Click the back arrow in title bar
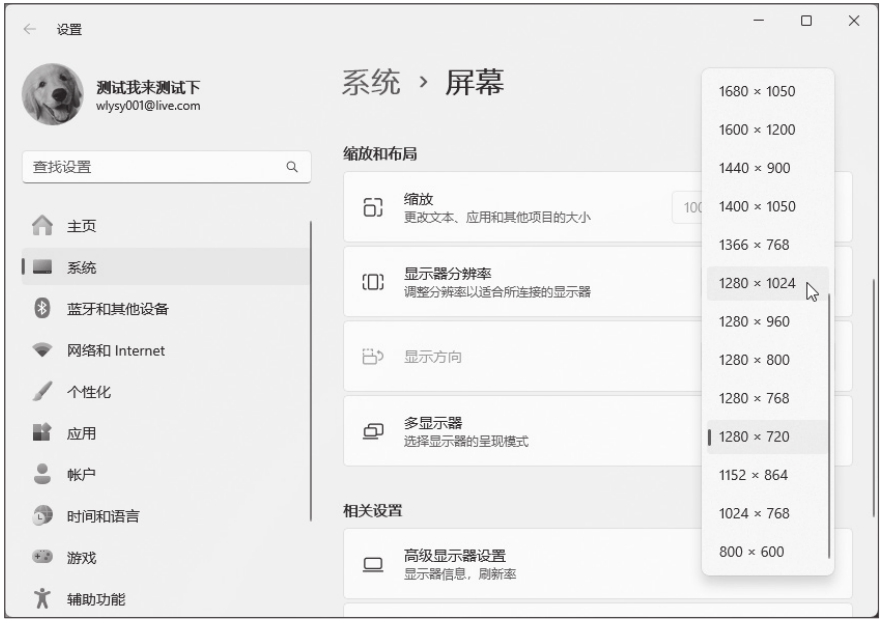The height and width of the screenshot is (623, 884). tap(29, 29)
